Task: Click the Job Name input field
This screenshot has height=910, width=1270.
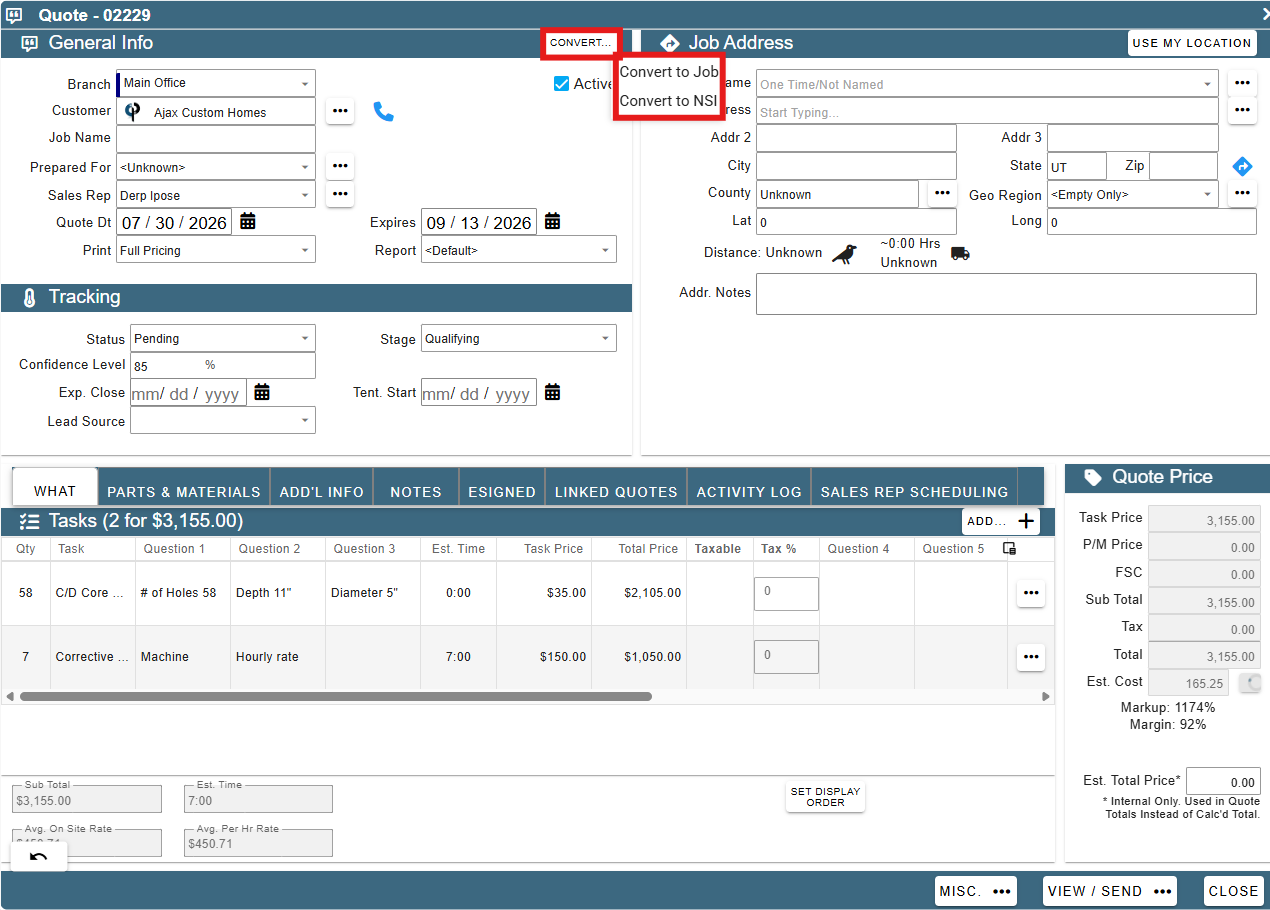Action: point(216,139)
